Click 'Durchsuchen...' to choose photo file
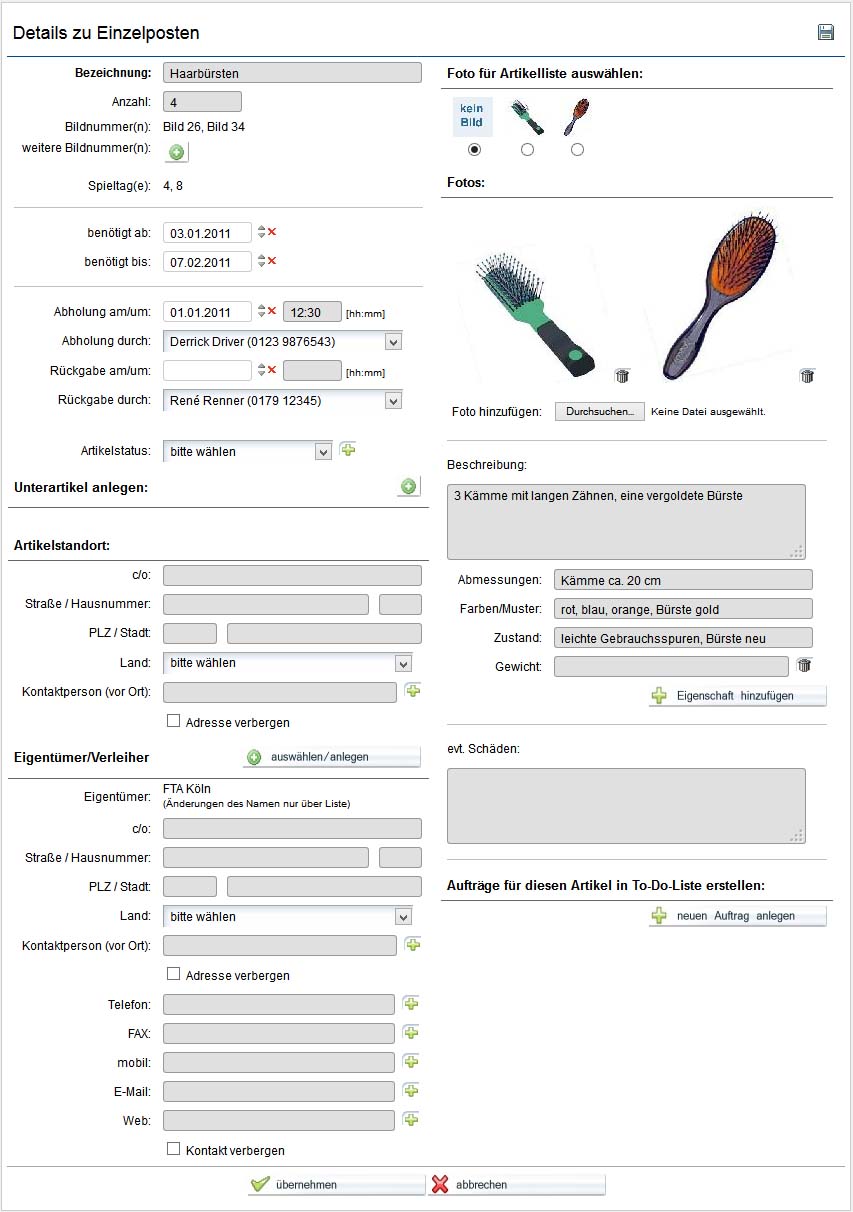853x1212 pixels. click(x=600, y=412)
